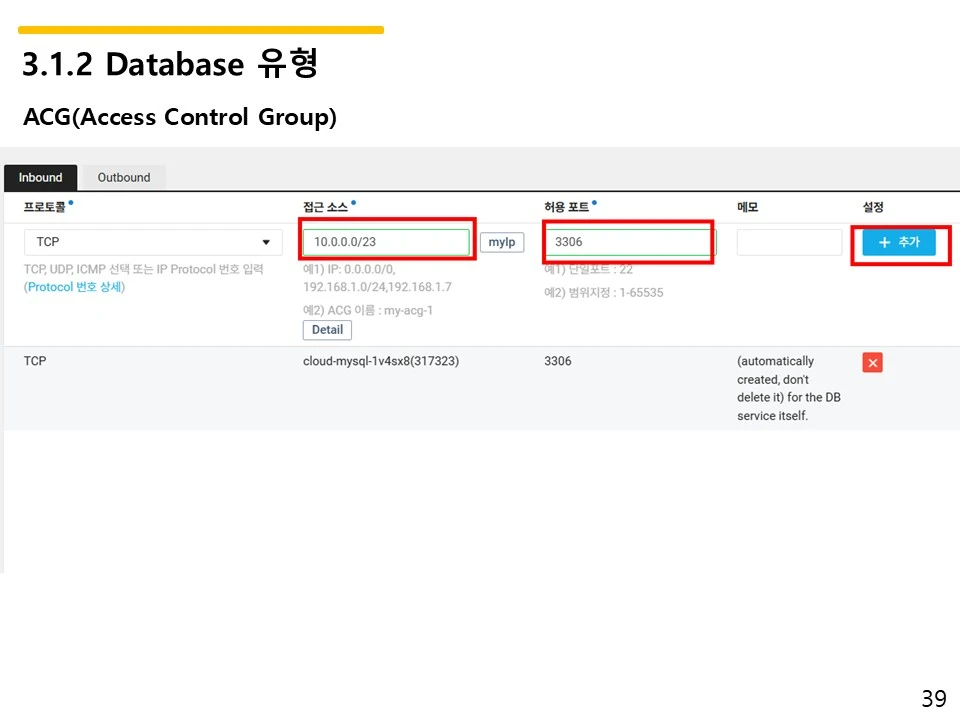Click the allowed port field showing 3306
960x720 pixels.
(x=630, y=242)
